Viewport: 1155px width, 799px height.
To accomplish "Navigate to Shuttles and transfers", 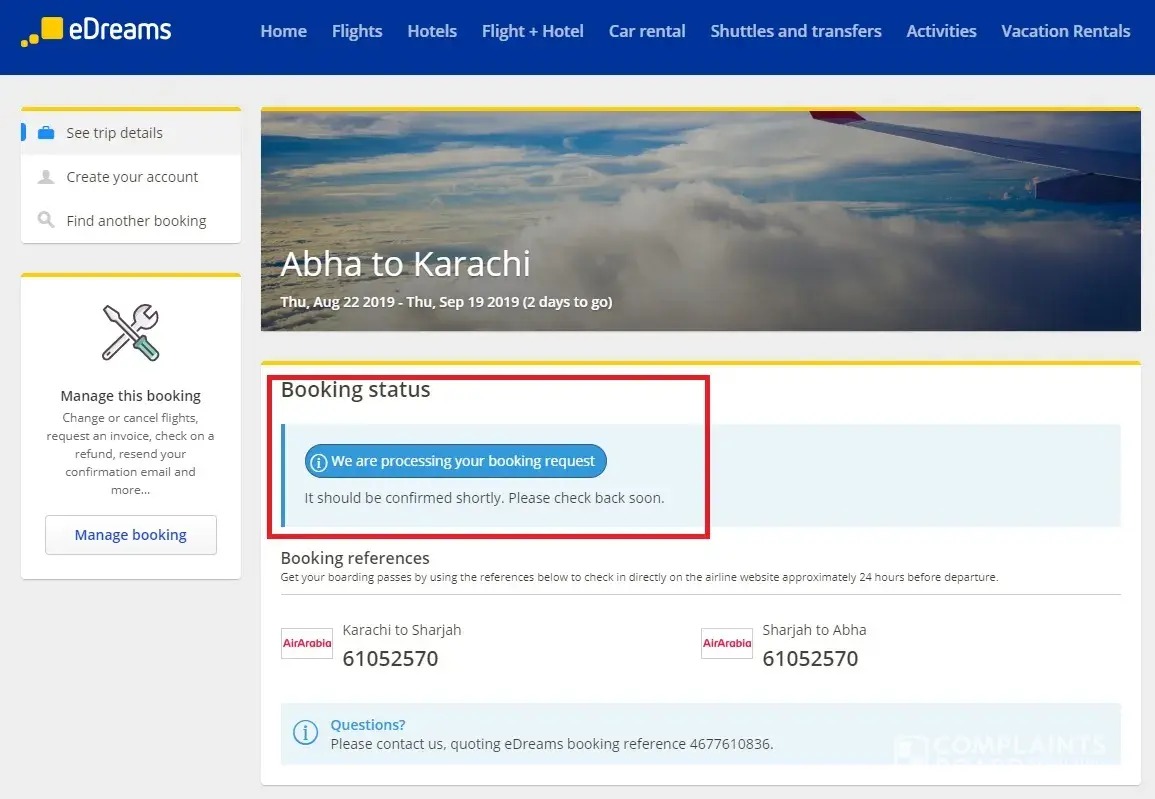I will coord(796,31).
